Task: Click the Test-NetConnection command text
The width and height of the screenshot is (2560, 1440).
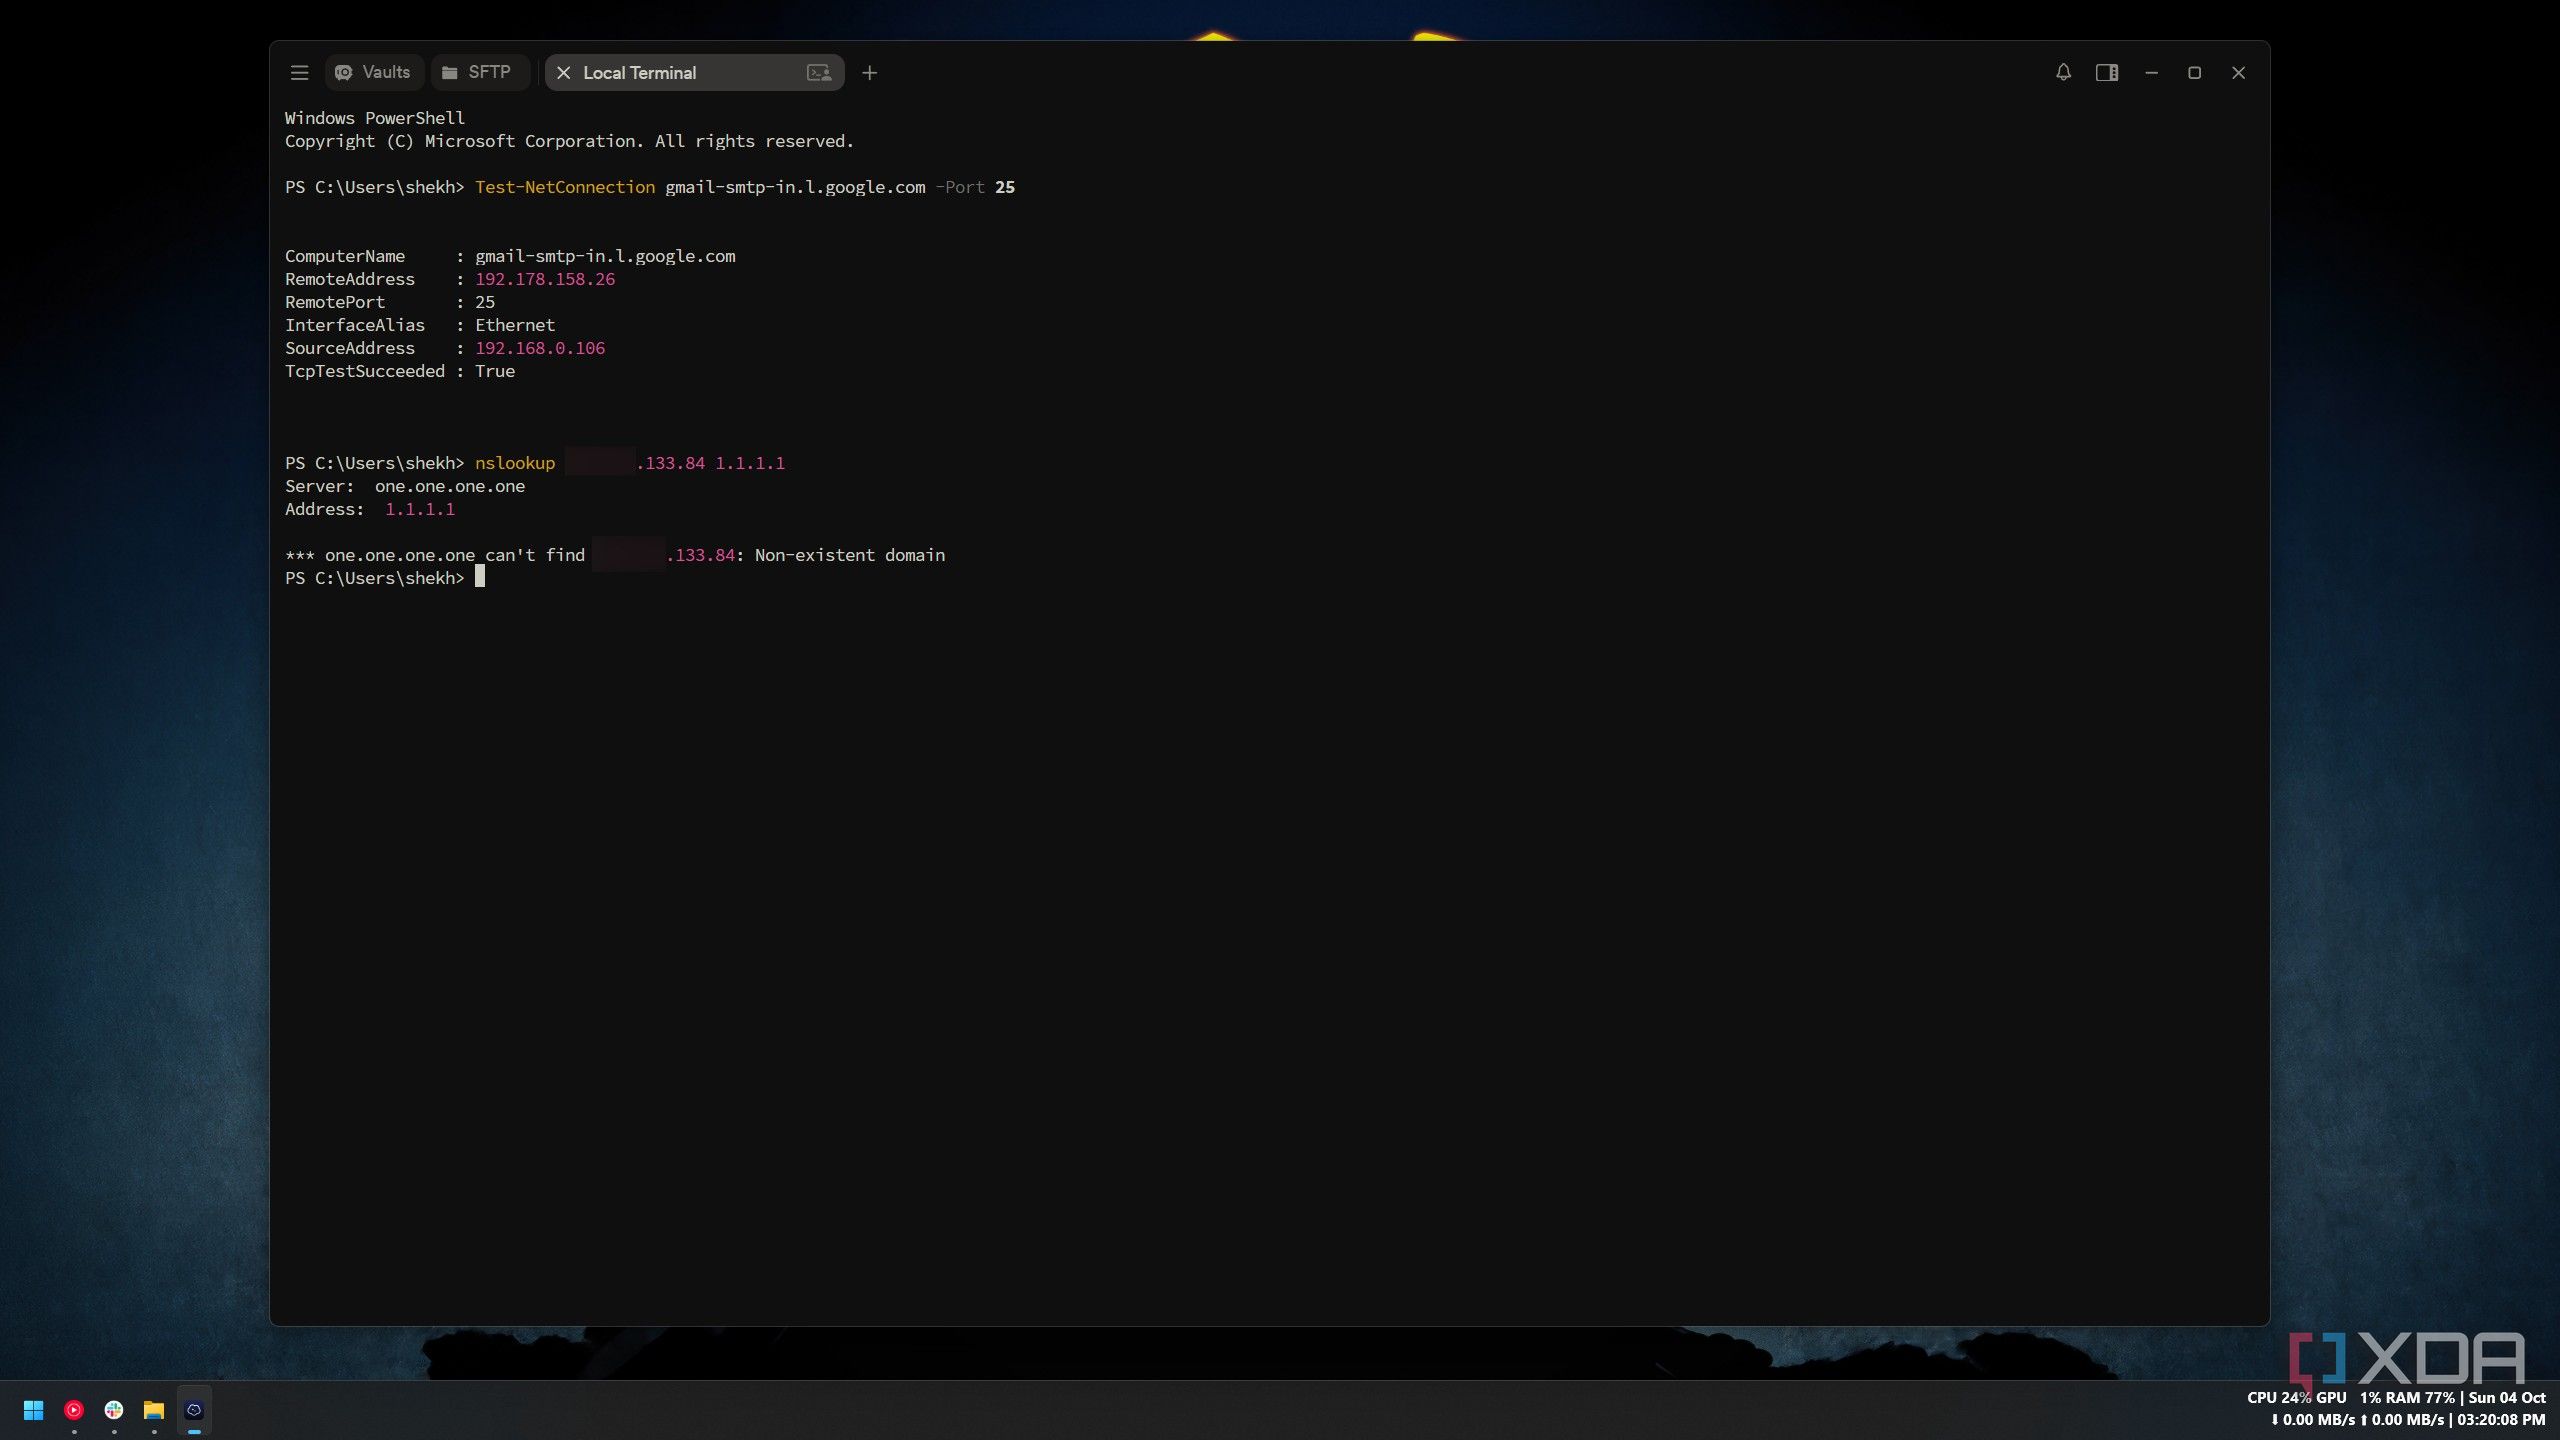Action: coord(564,187)
